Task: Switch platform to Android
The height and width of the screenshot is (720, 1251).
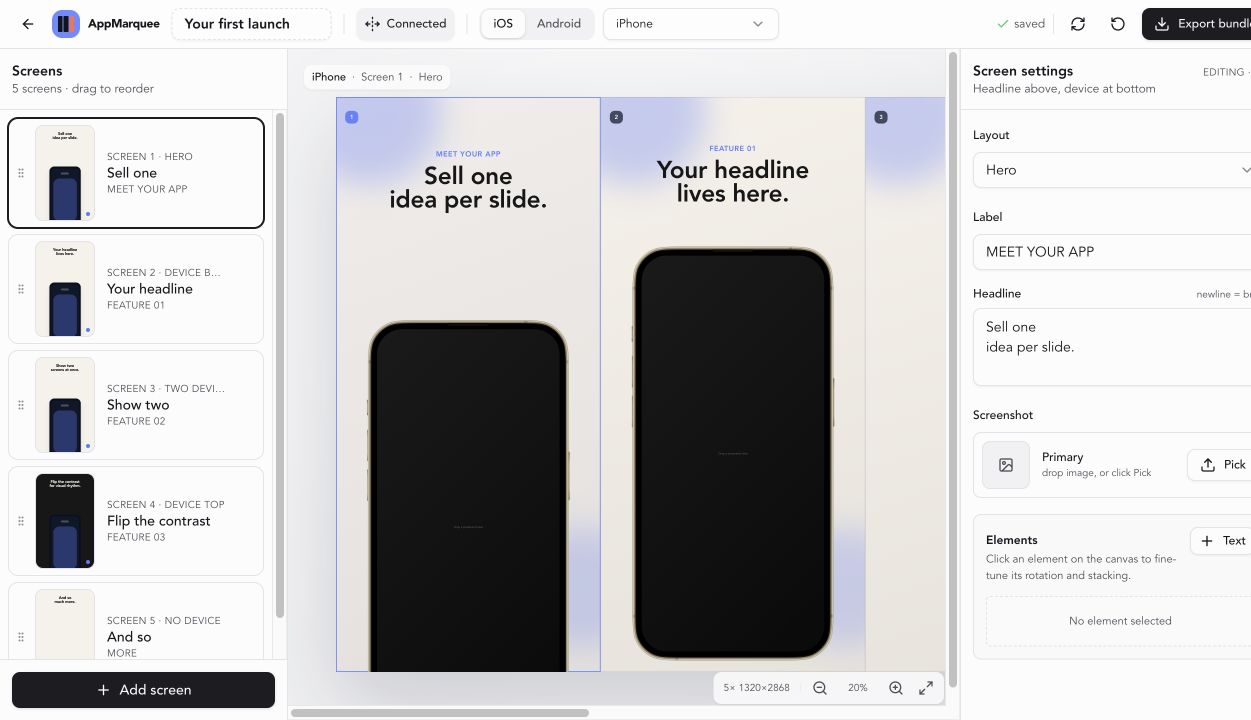Action: tap(559, 24)
